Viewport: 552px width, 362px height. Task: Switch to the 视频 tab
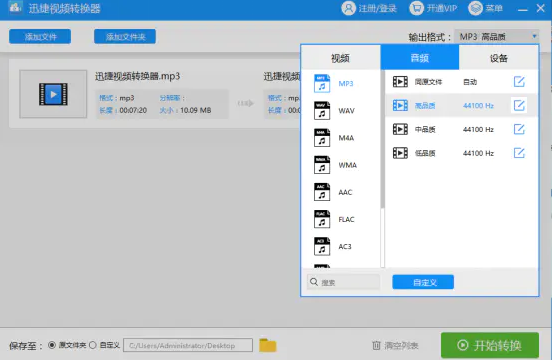[x=341, y=58]
